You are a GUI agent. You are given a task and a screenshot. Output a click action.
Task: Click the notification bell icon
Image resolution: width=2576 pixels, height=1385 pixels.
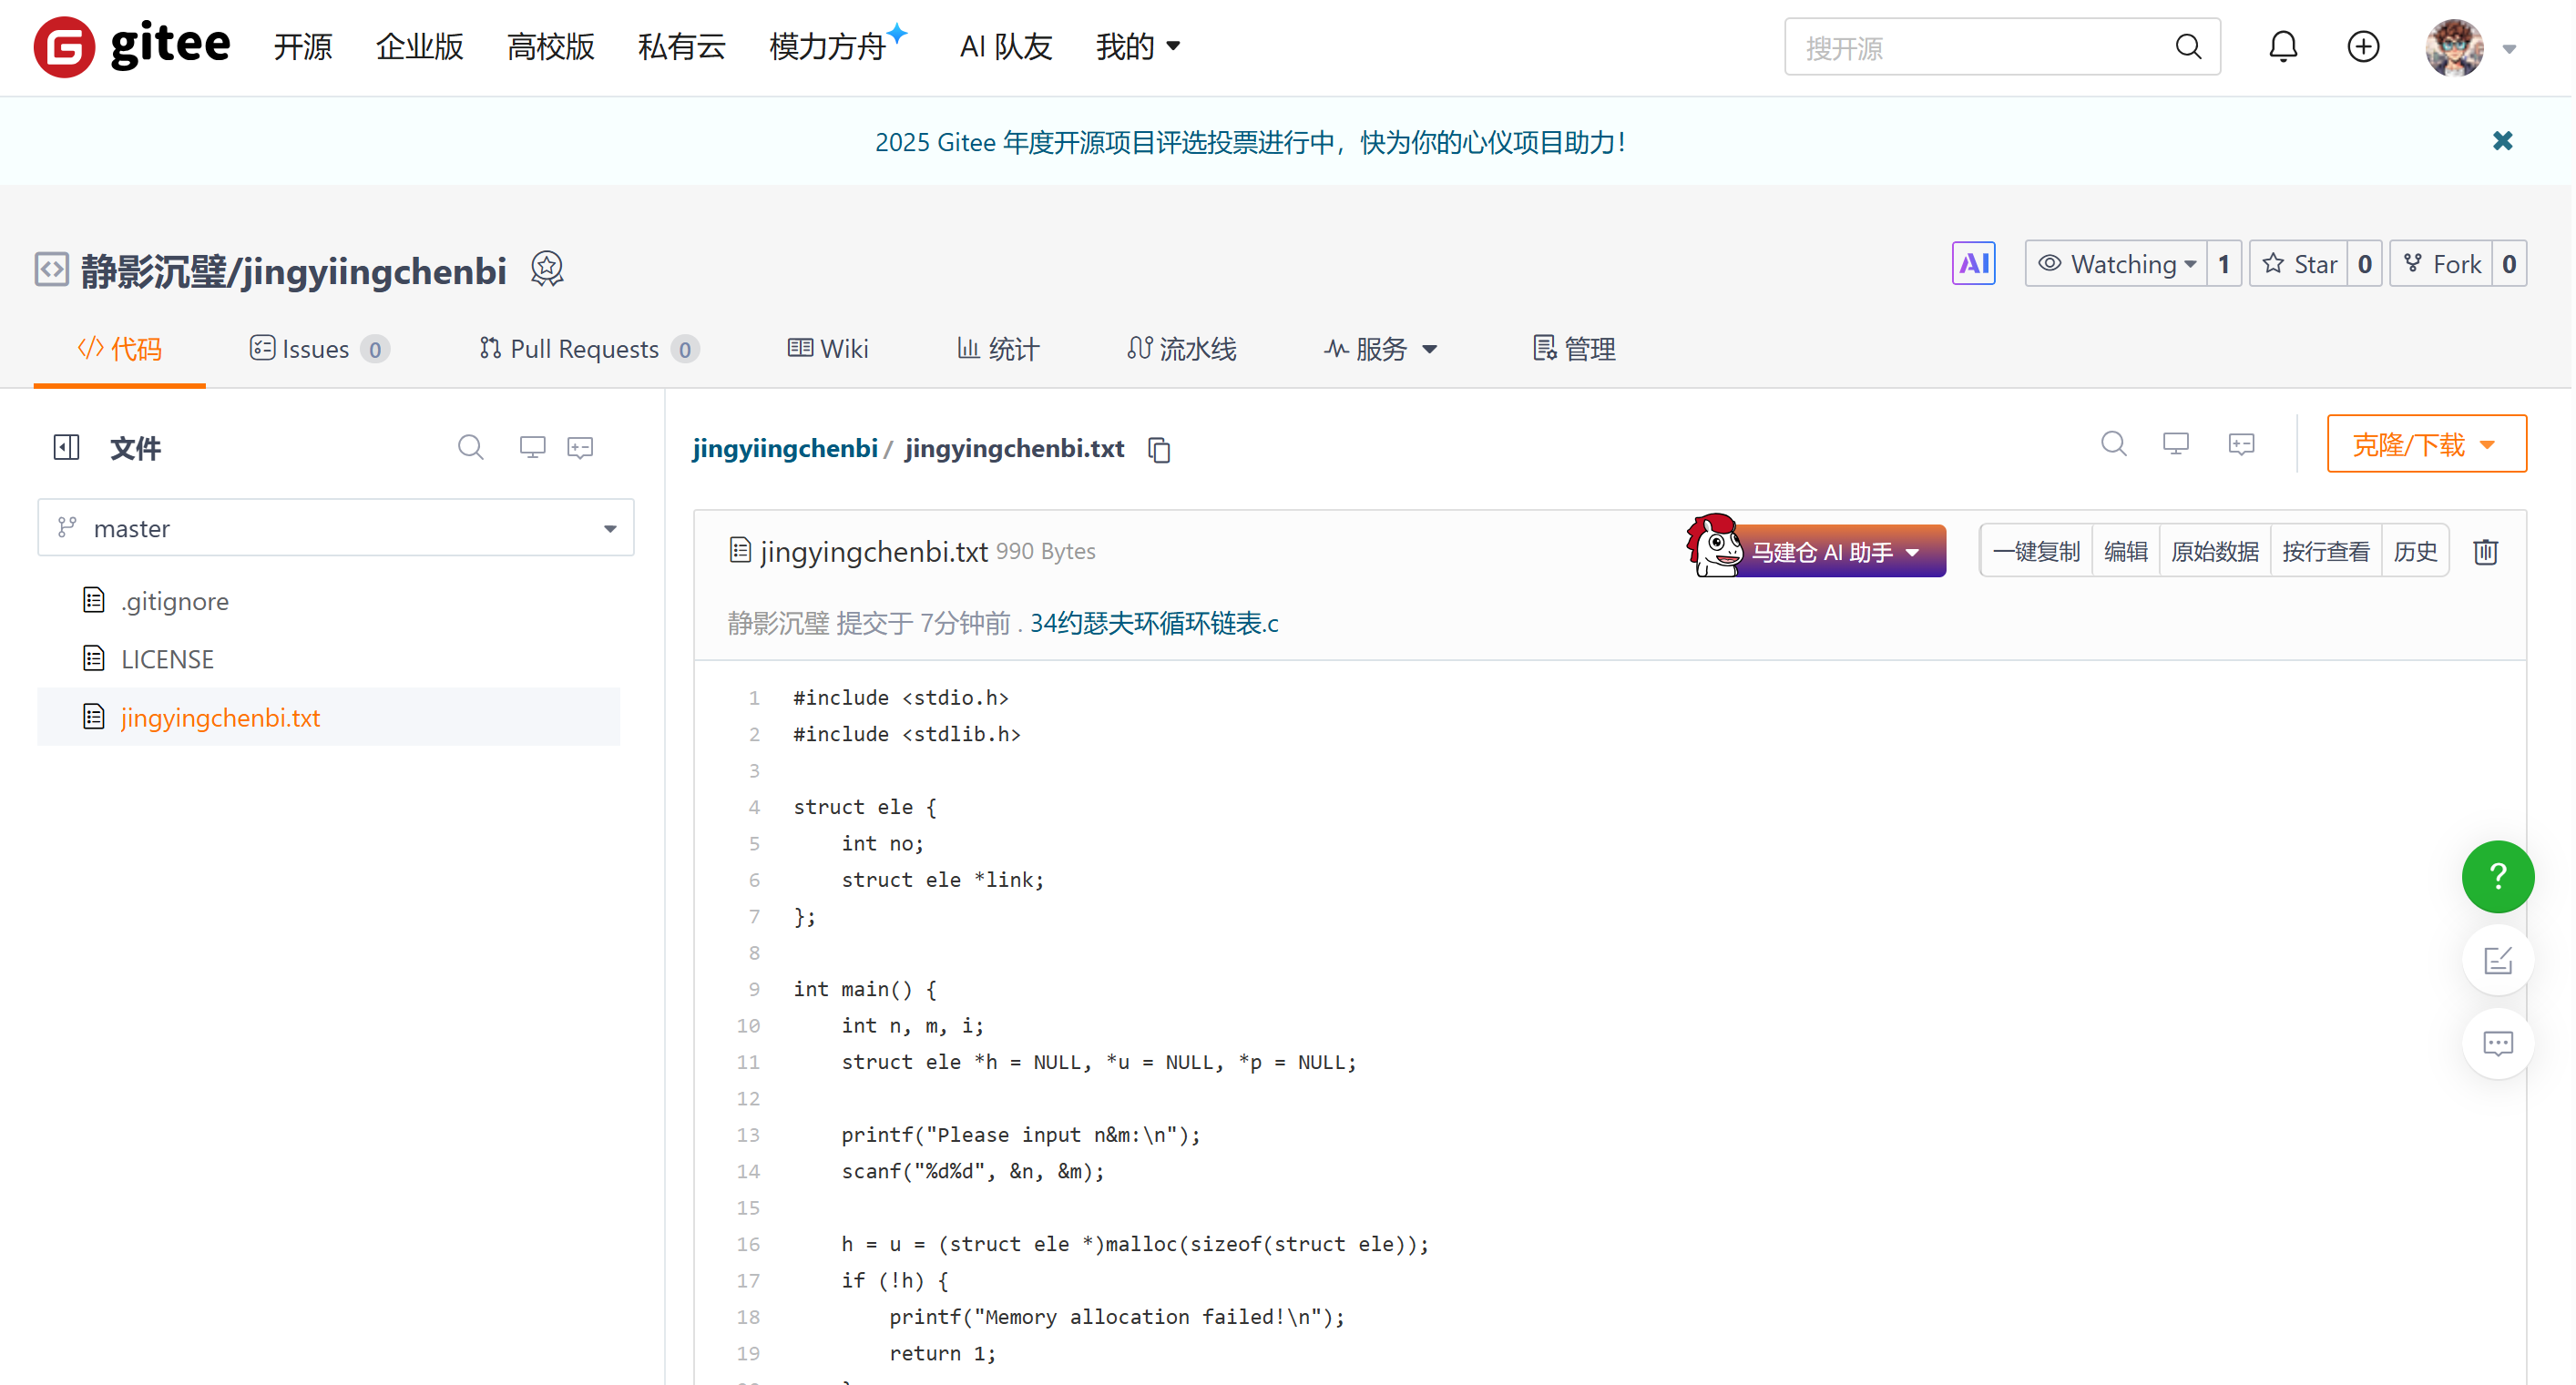(x=2282, y=47)
